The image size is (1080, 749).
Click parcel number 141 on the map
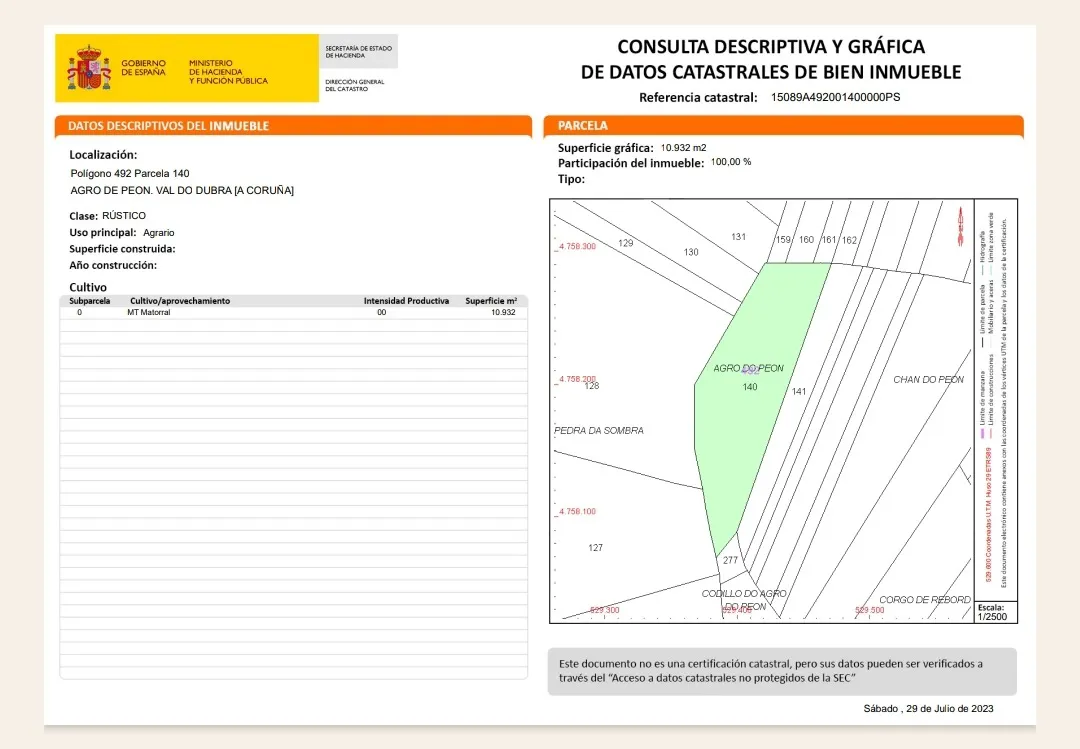pos(798,391)
